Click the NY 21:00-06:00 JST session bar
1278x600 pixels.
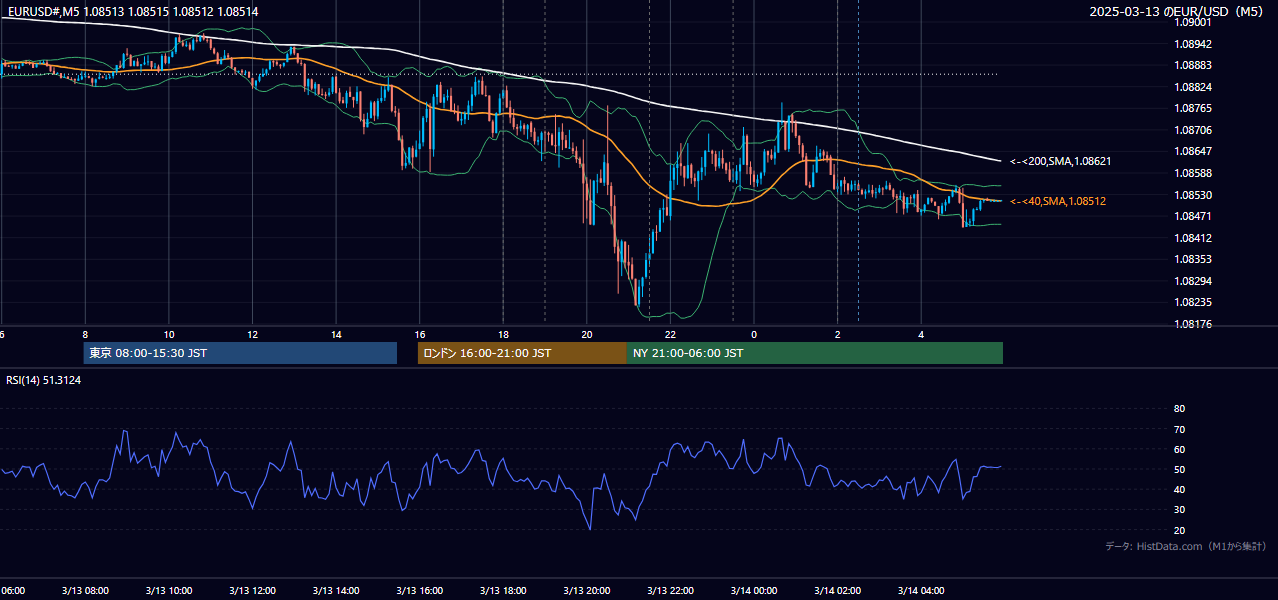click(x=815, y=353)
